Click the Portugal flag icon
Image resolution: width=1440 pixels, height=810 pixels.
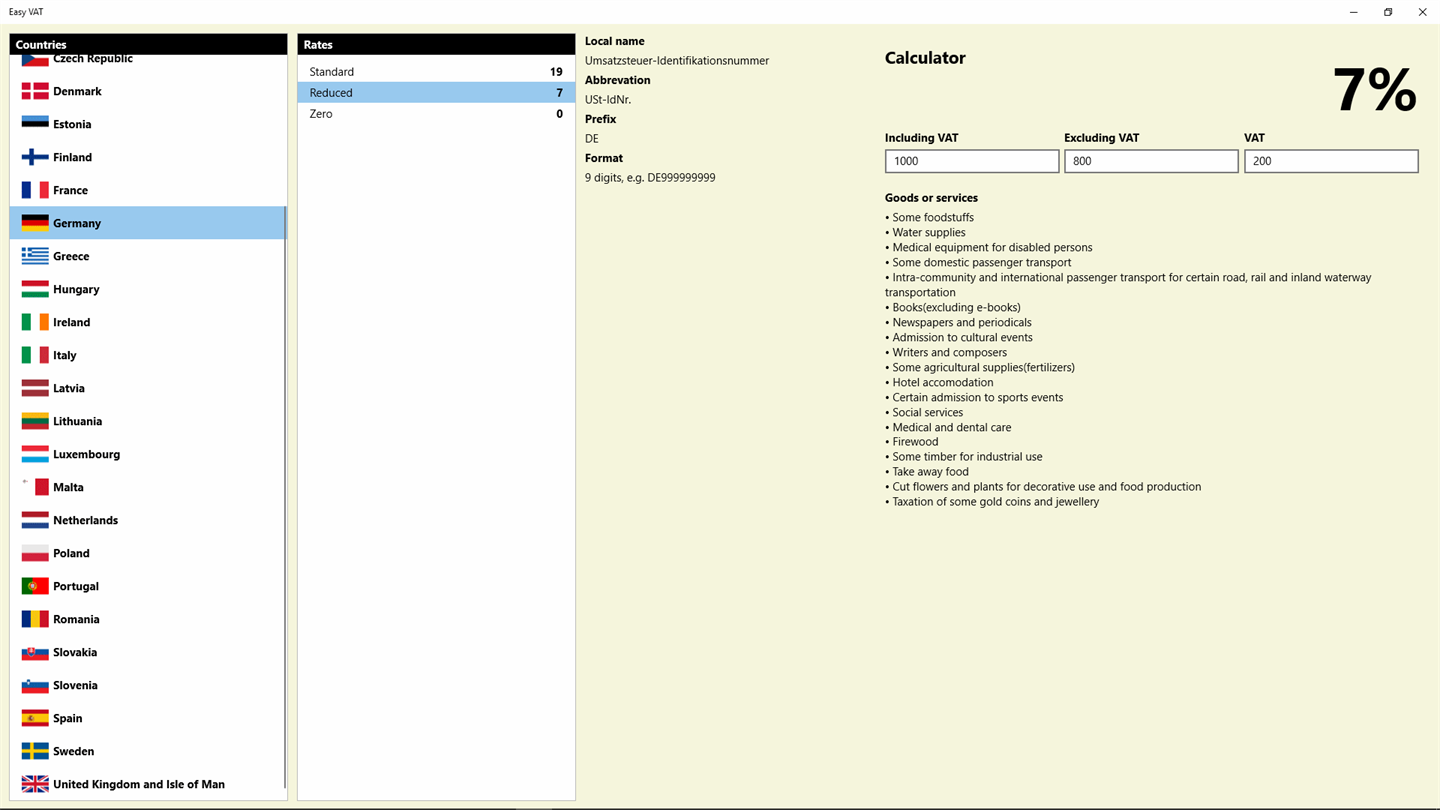tap(35, 586)
